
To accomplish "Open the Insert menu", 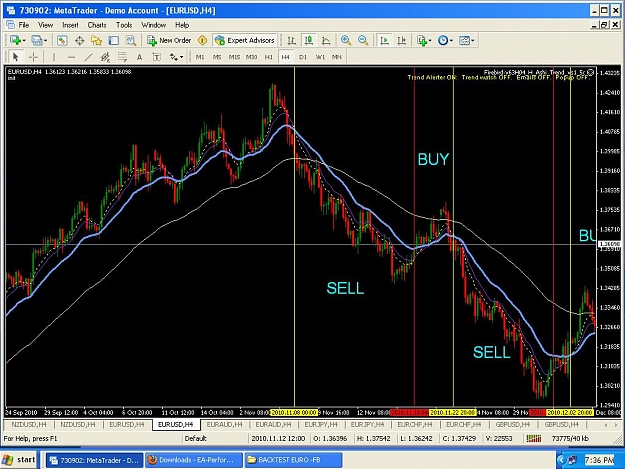I will 70,25.
